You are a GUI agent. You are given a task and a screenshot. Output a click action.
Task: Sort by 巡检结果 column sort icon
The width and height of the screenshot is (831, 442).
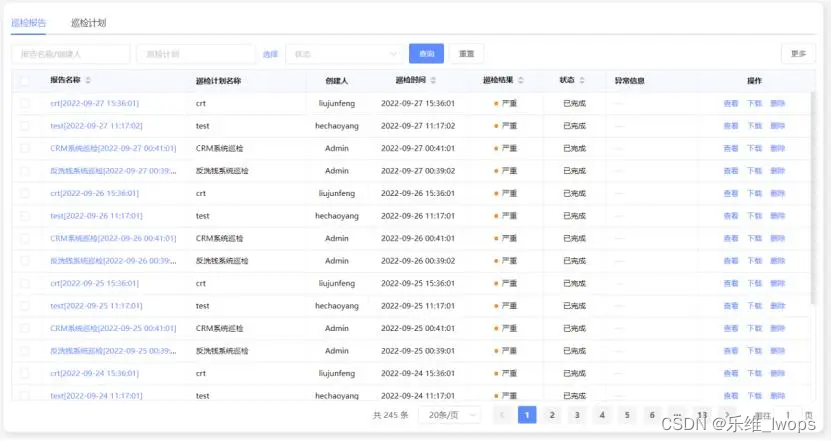(x=520, y=81)
